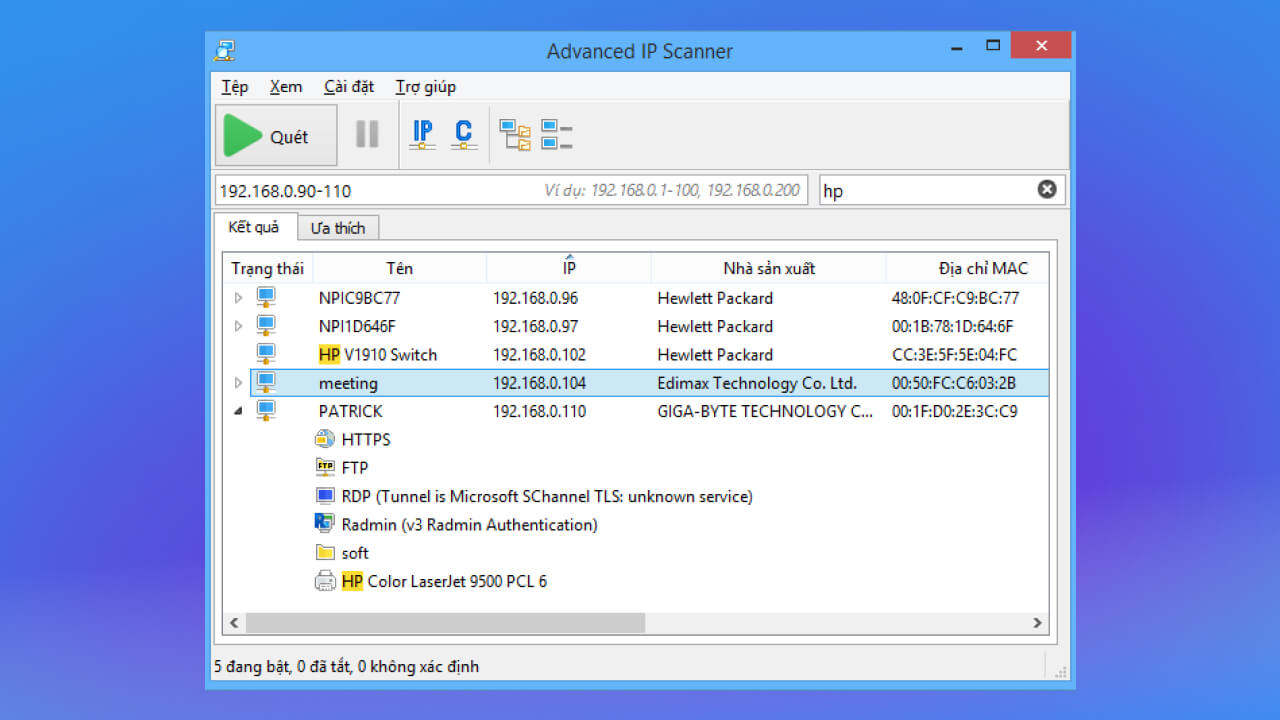Click the computer icon of NPIC9BC77
This screenshot has width=1280, height=720.
(266, 297)
